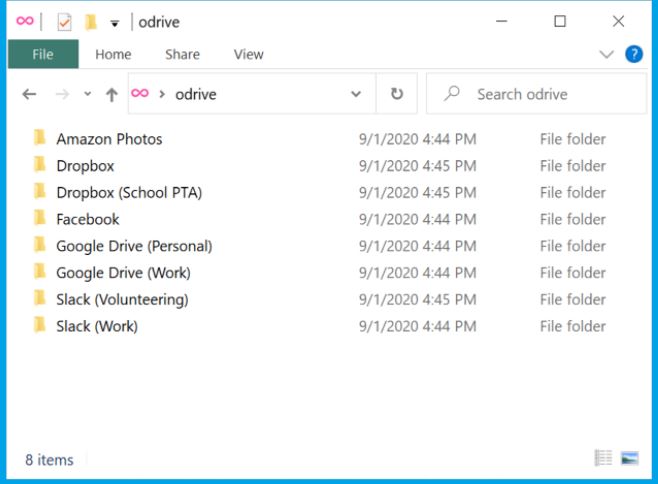Select the Facebook folder name
The width and height of the screenshot is (658, 484).
[88, 219]
